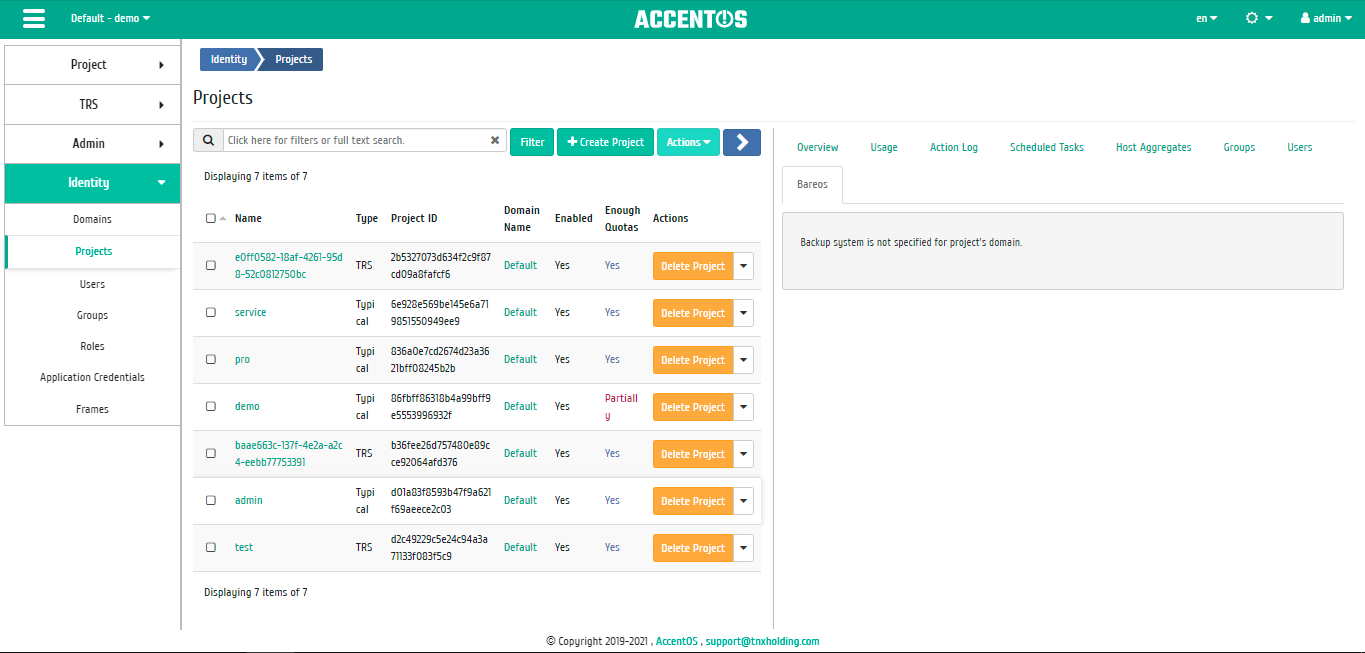Viewport: 1365px width, 653px height.
Task: Open the service project link
Action: tap(251, 312)
